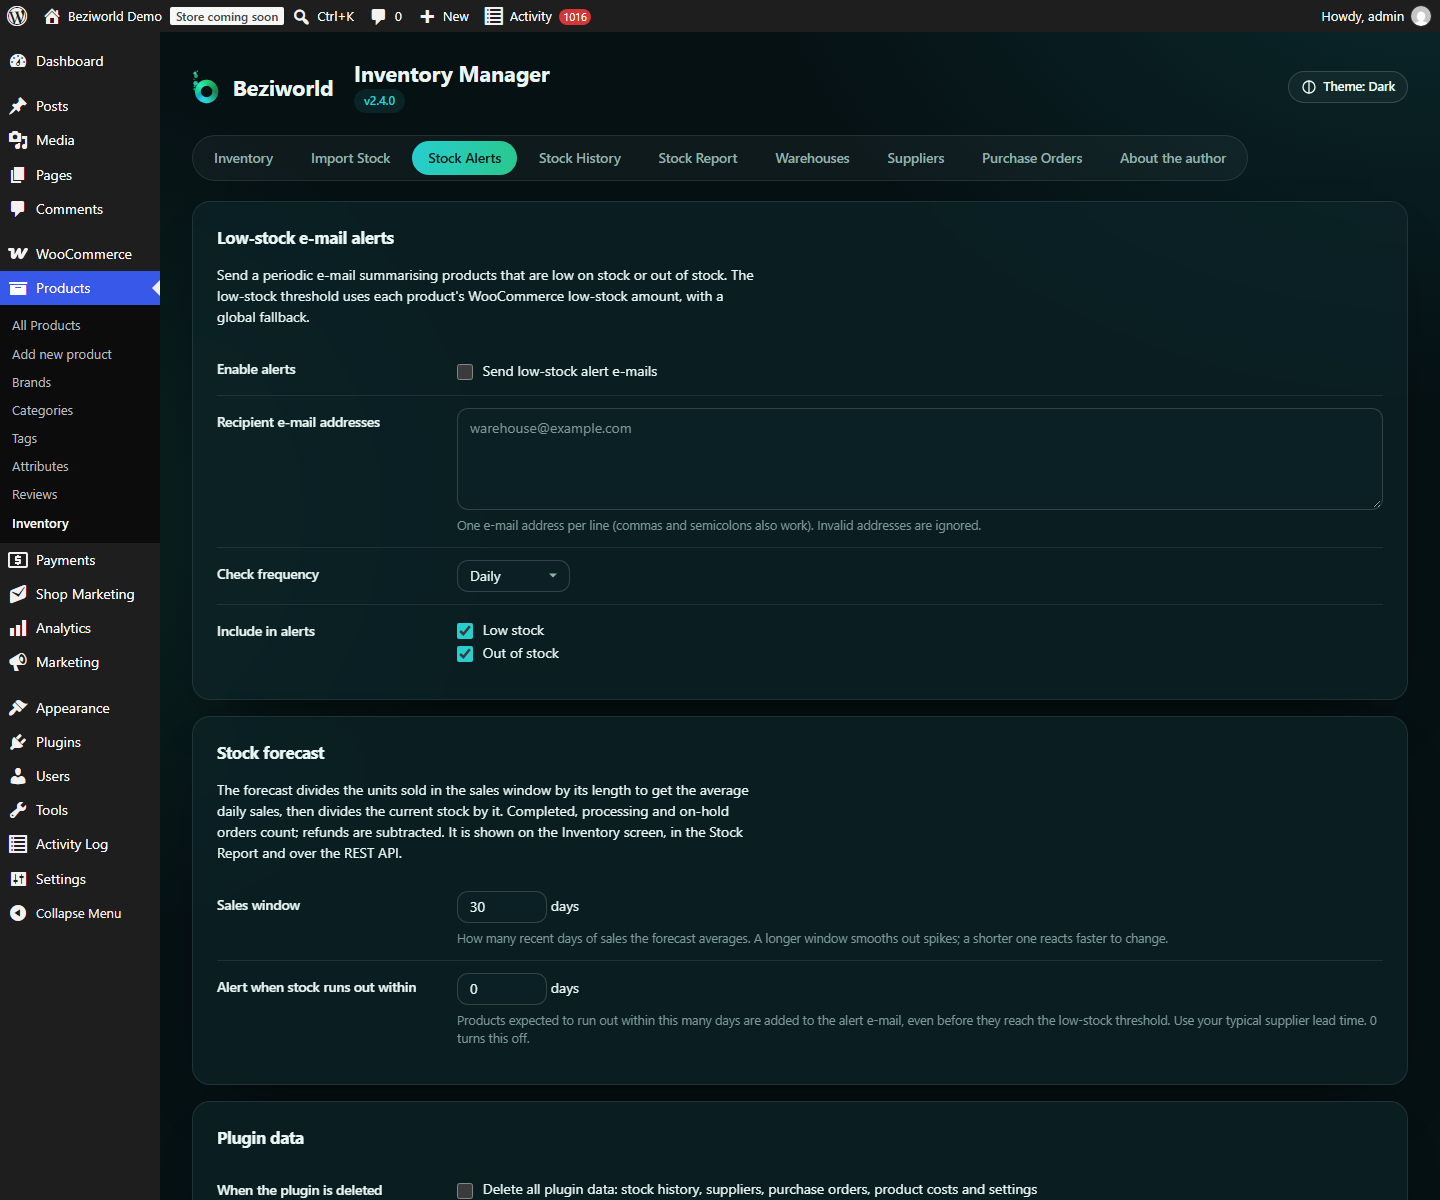Open the Howdy, admin account menu
Image resolution: width=1440 pixels, height=1200 pixels.
(1375, 16)
